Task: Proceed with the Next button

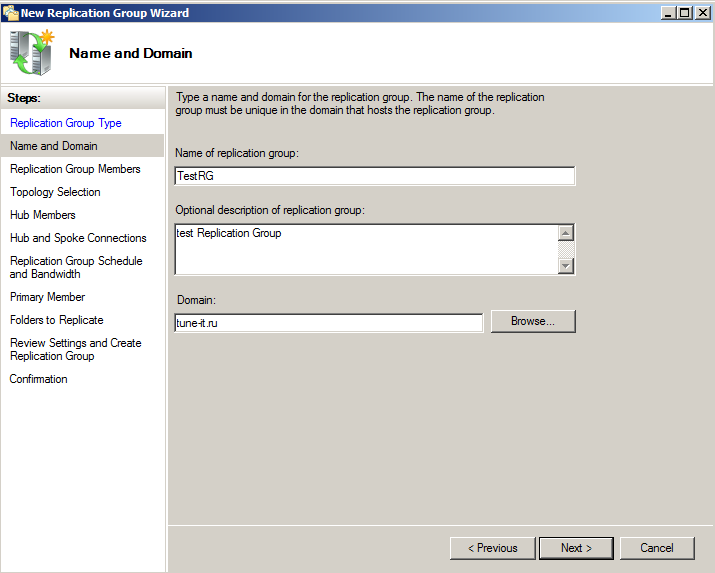Action: pos(576,548)
